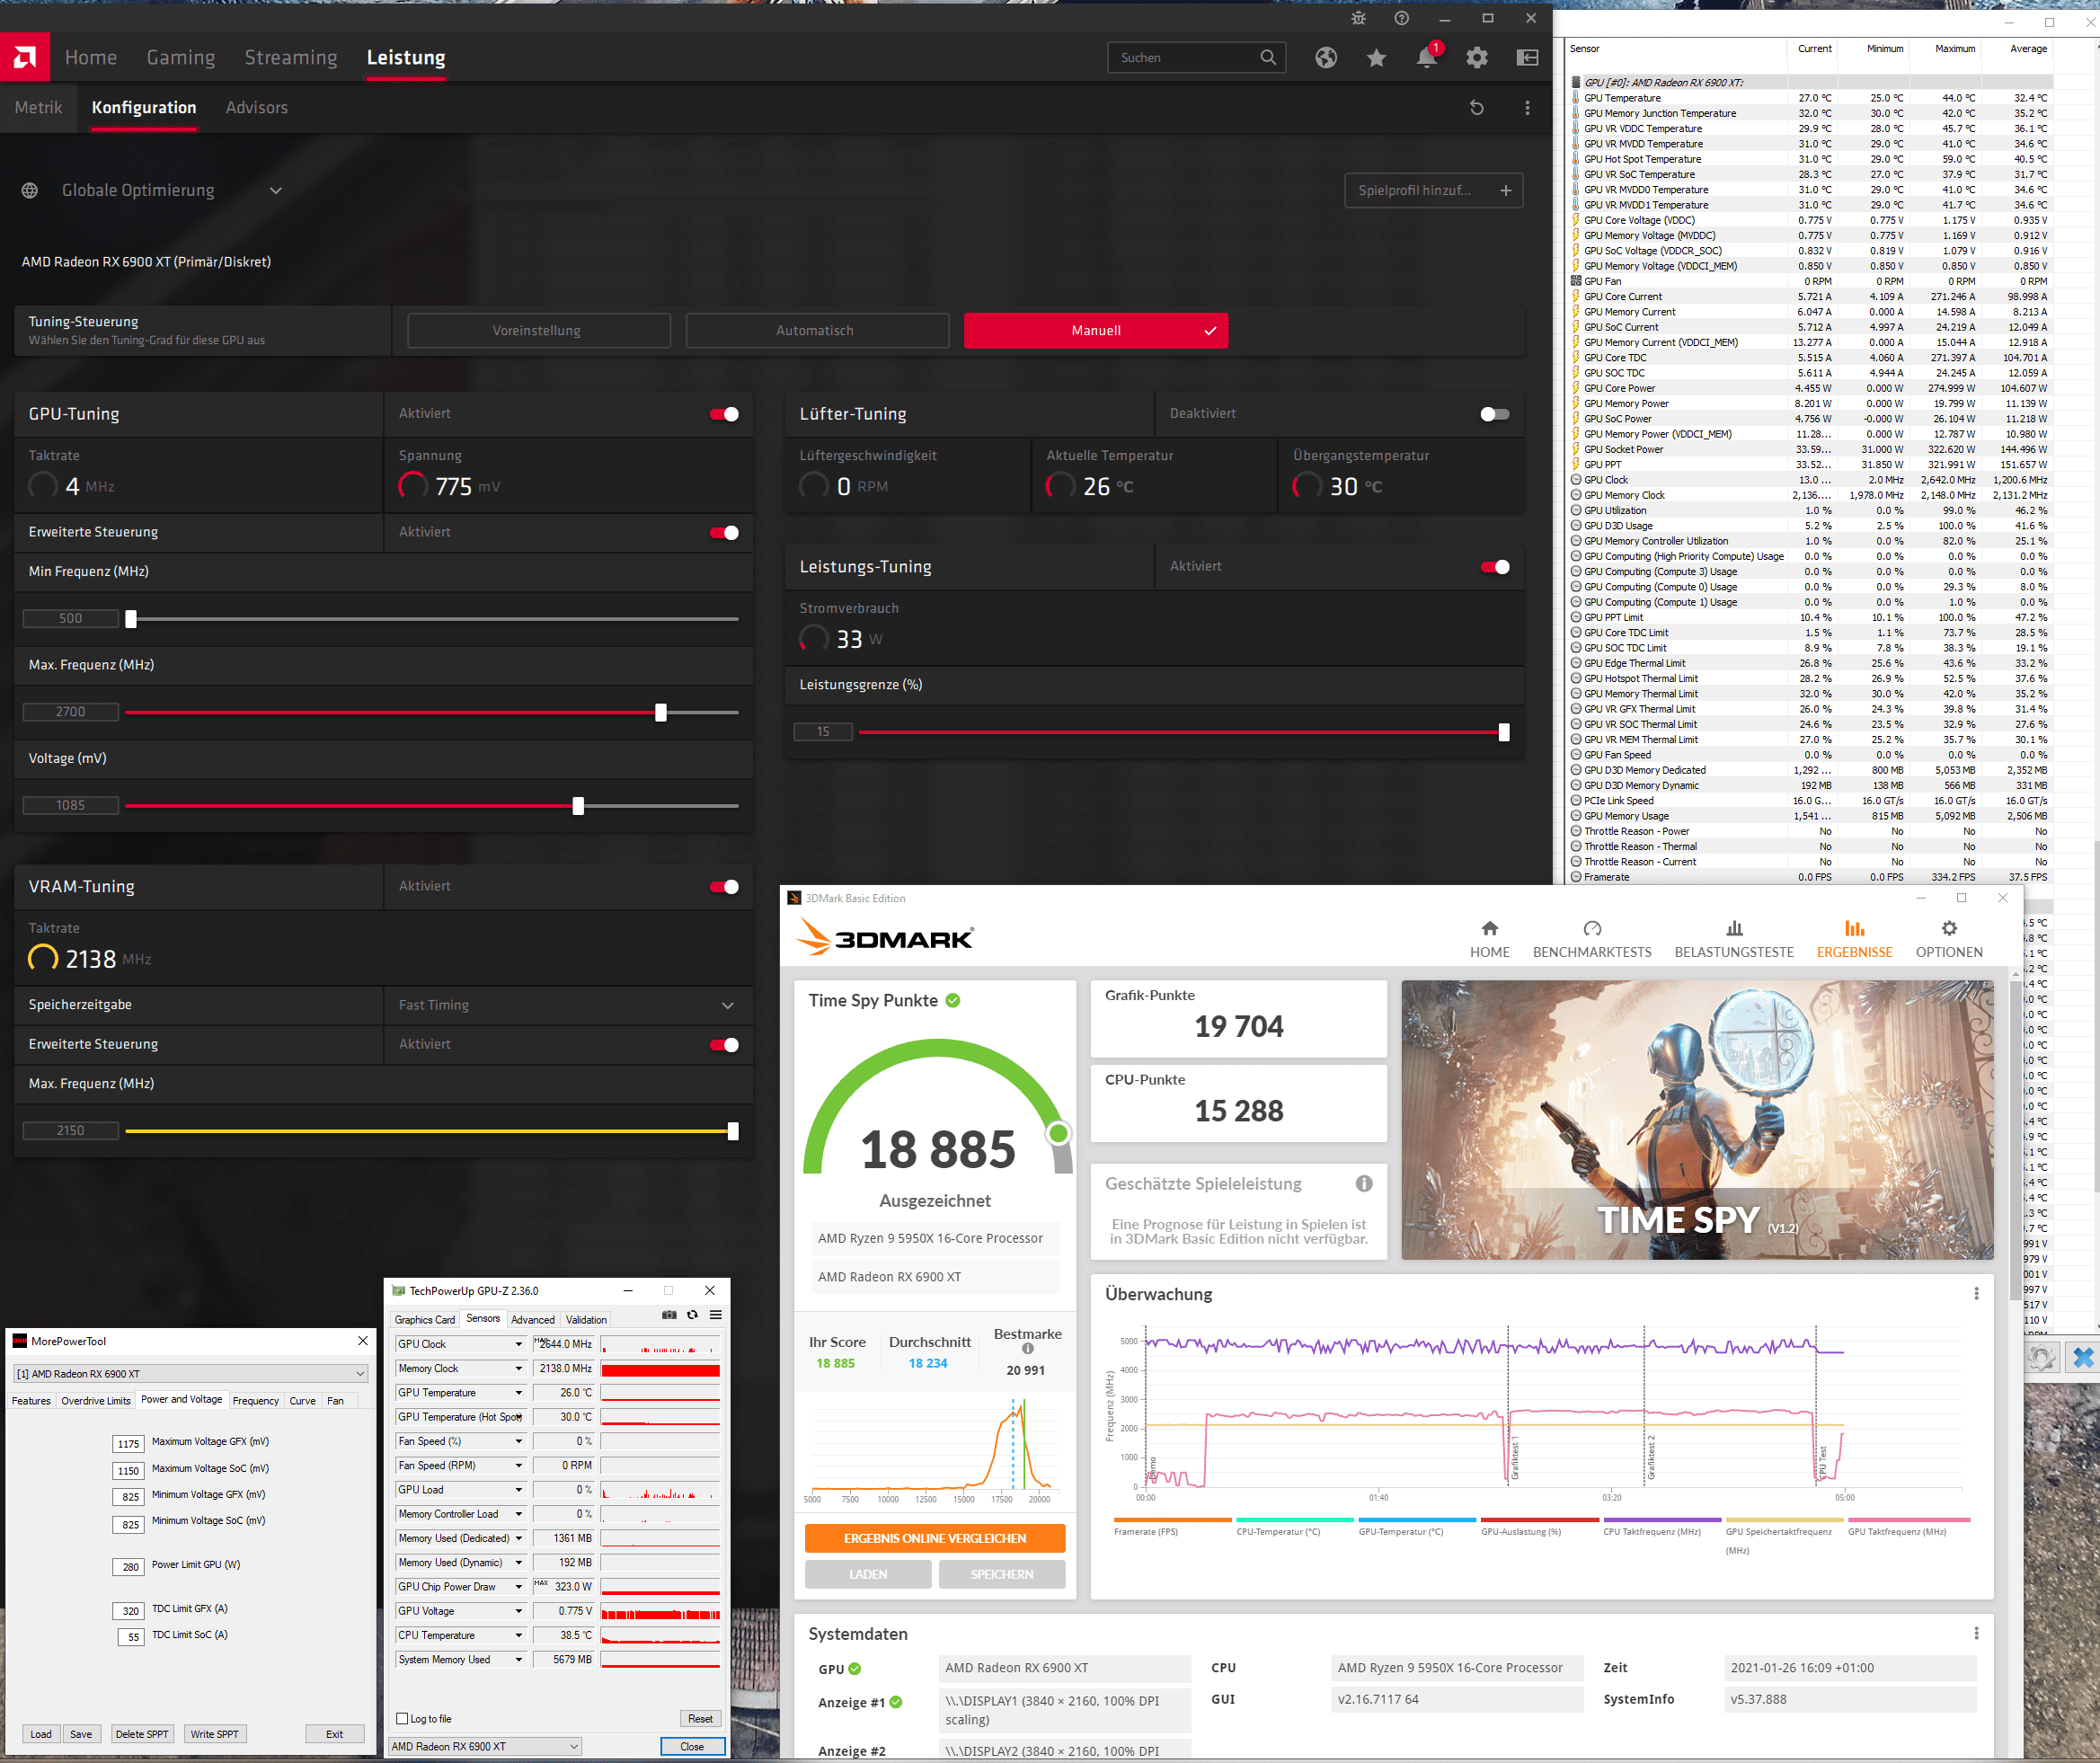Click Delete SPPT in MorePowerTool
This screenshot has width=2100, height=1763.
tap(142, 1733)
